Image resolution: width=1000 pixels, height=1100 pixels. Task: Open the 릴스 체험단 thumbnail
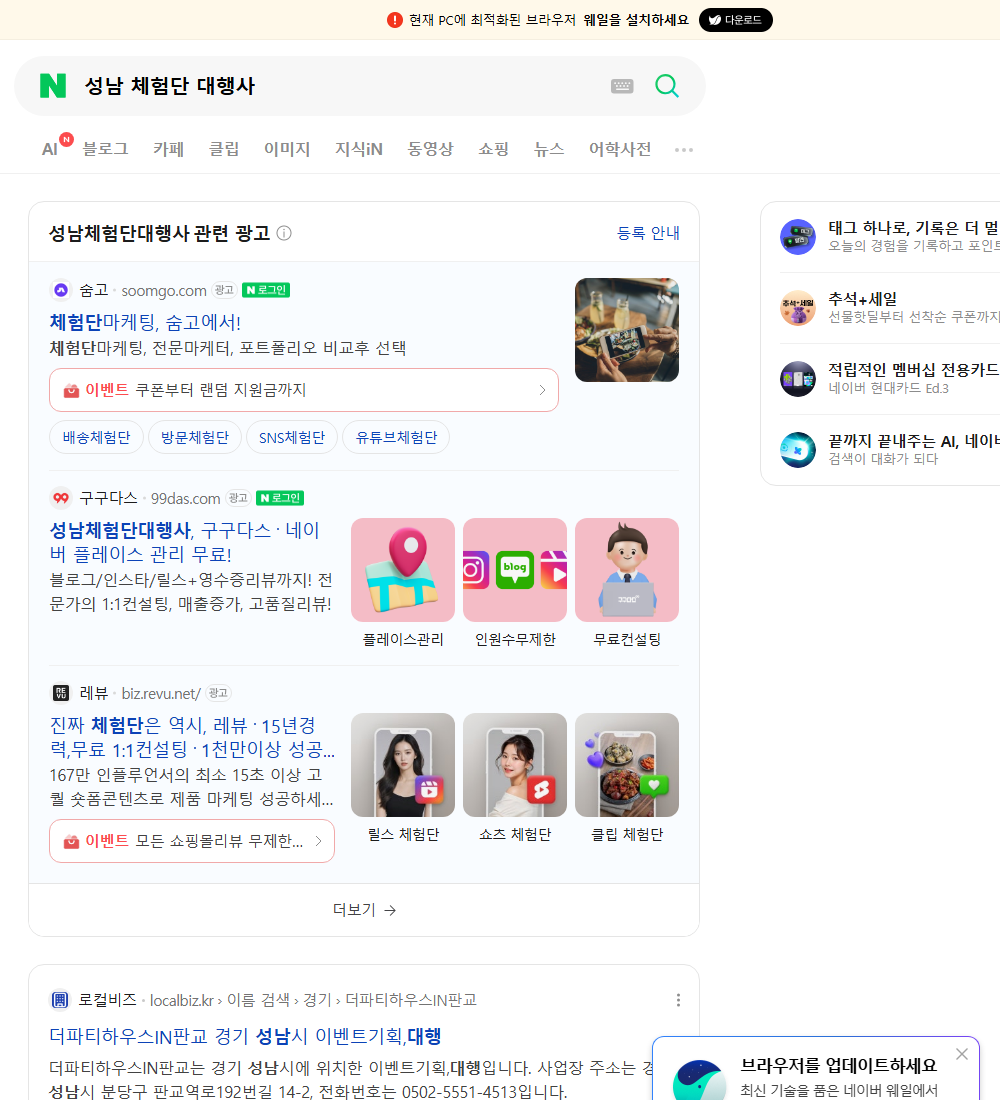pyautogui.click(x=403, y=765)
